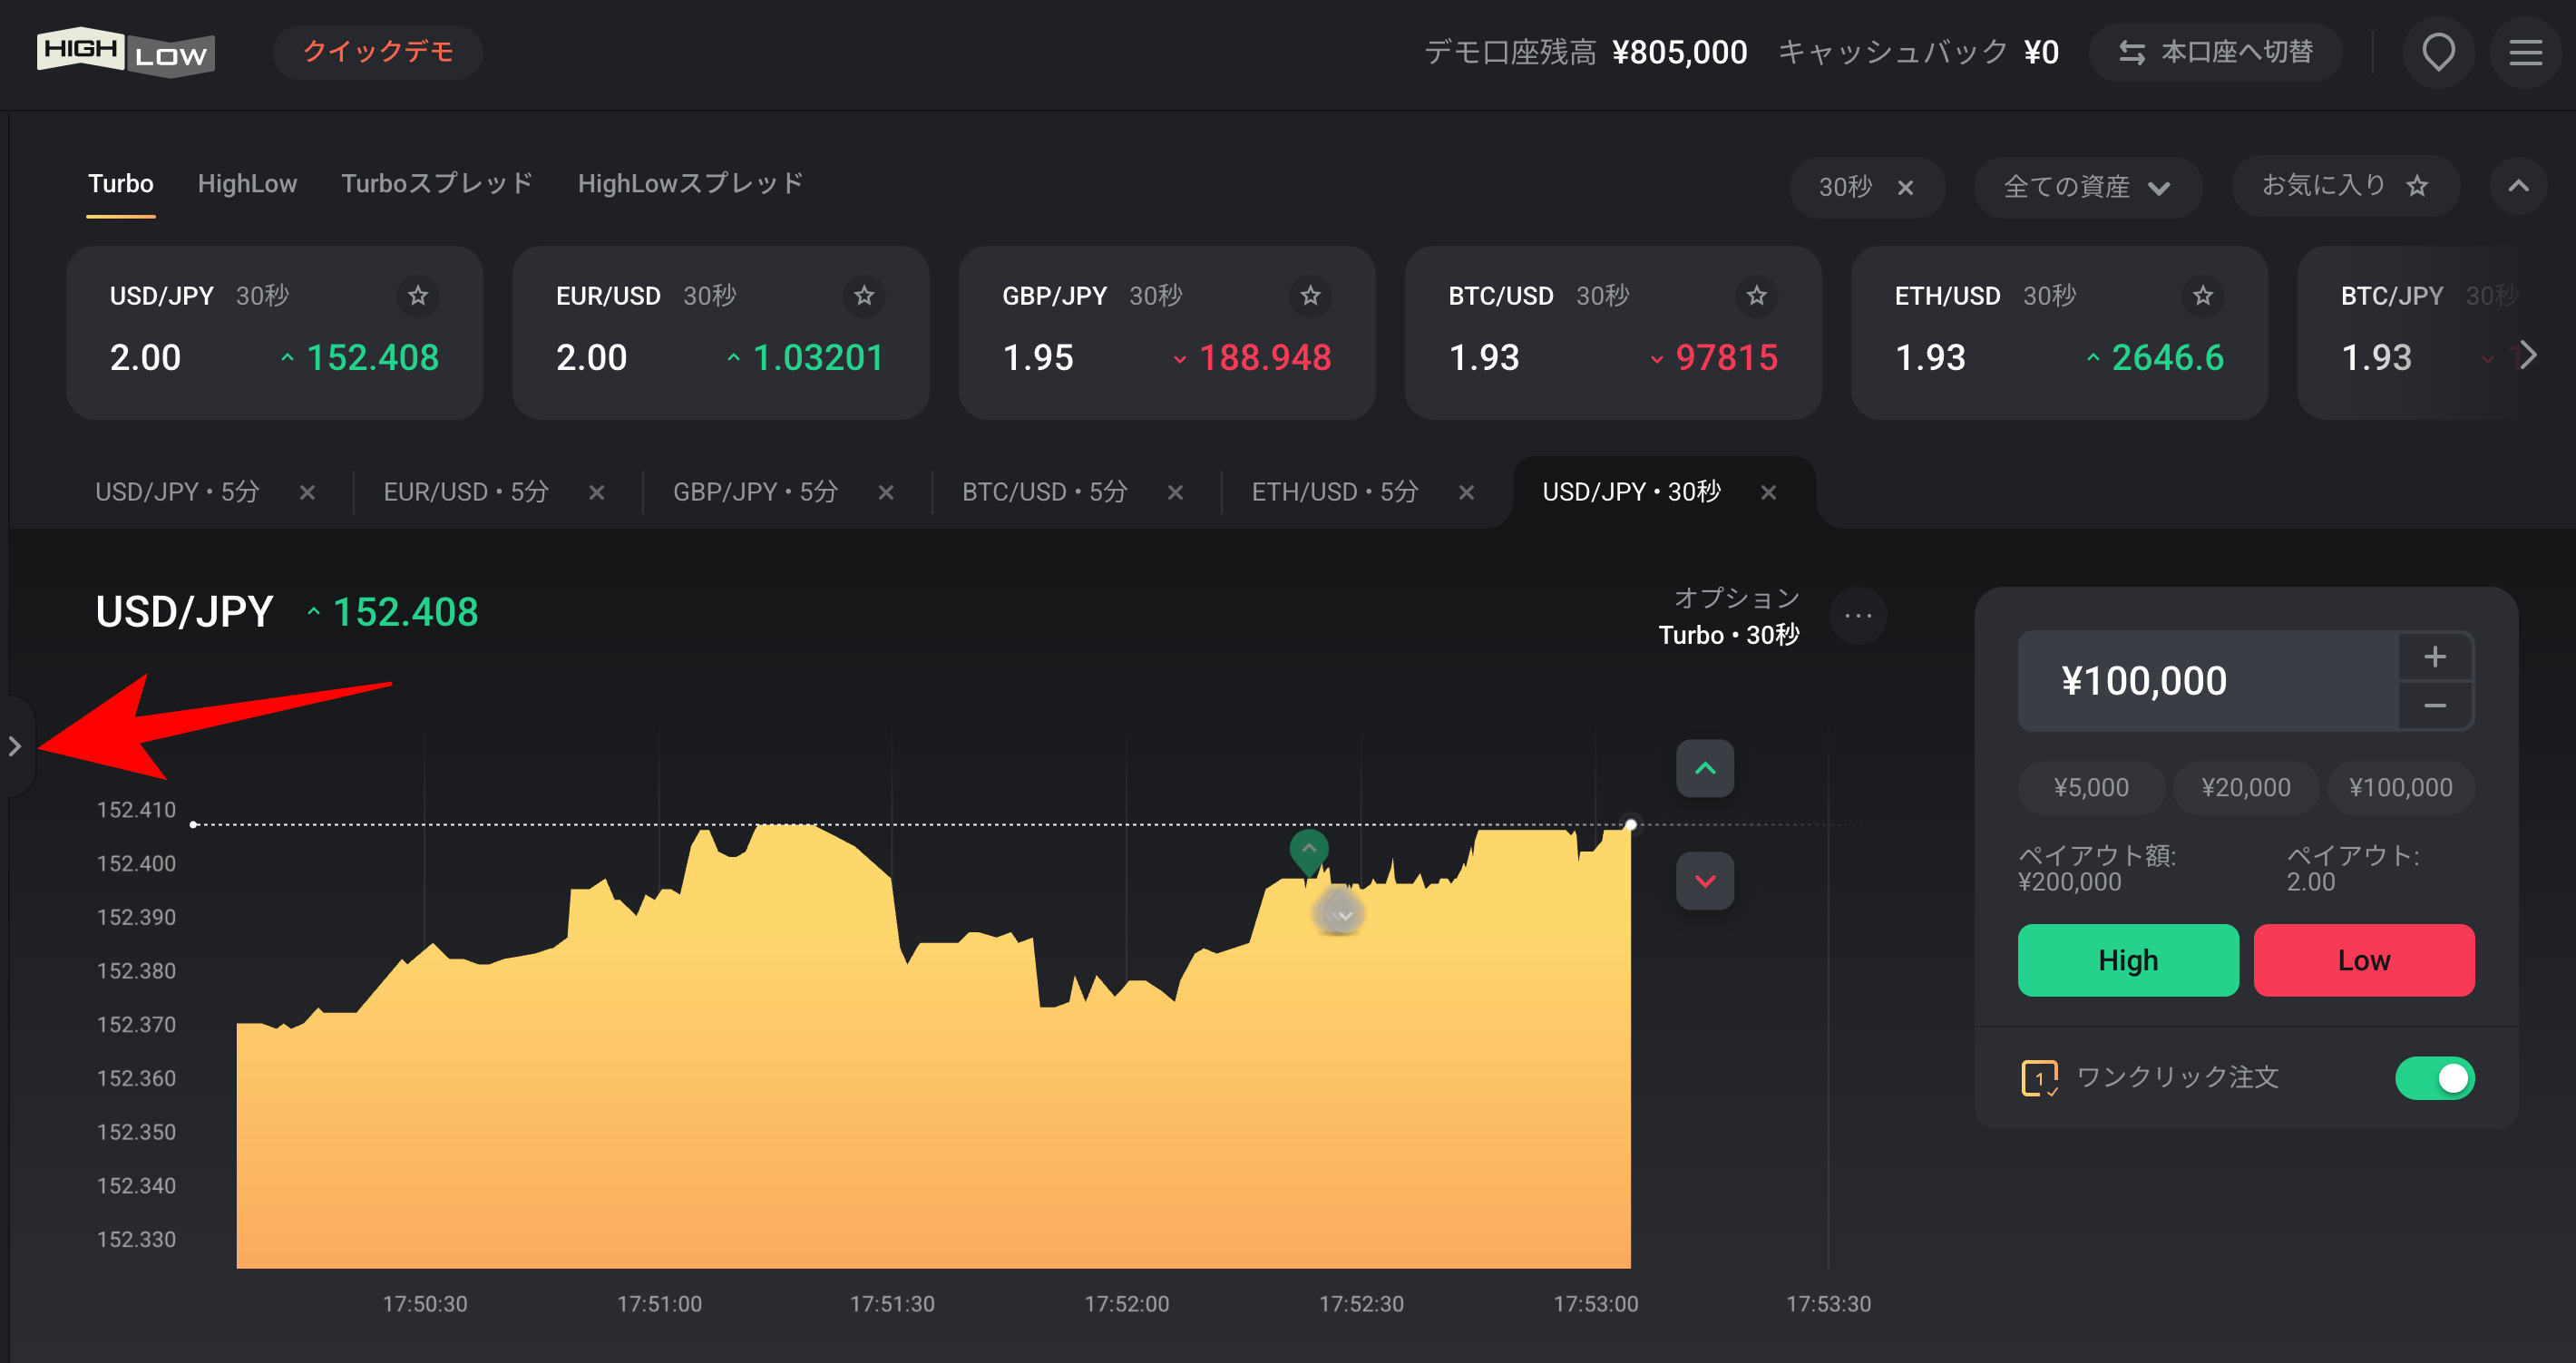Screen dimensions: 2576x1363
Task: Open the GBP/JPY・5分 chart tab
Action: [755, 492]
